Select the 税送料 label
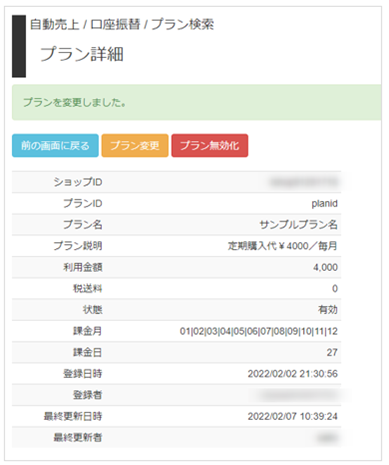Viewport: 389px width, 465px height. pyautogui.click(x=88, y=289)
